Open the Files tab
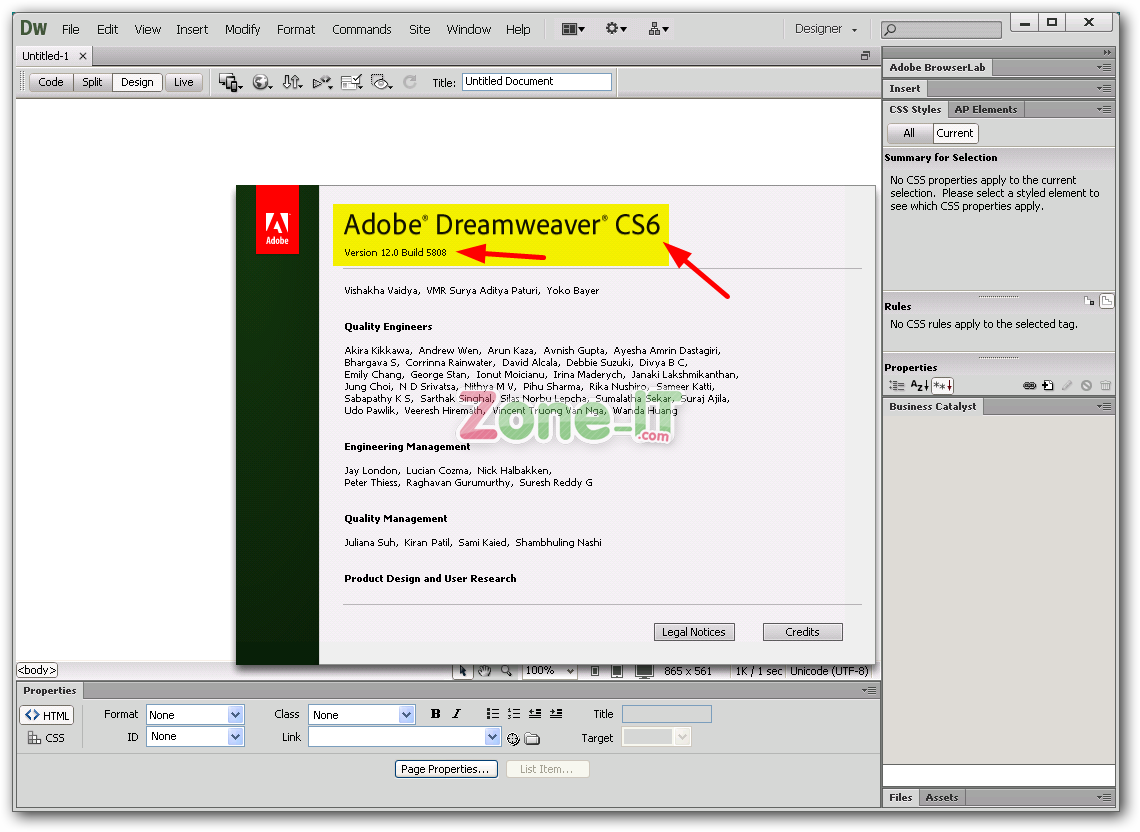The width and height of the screenshot is (1140, 832). (901, 798)
